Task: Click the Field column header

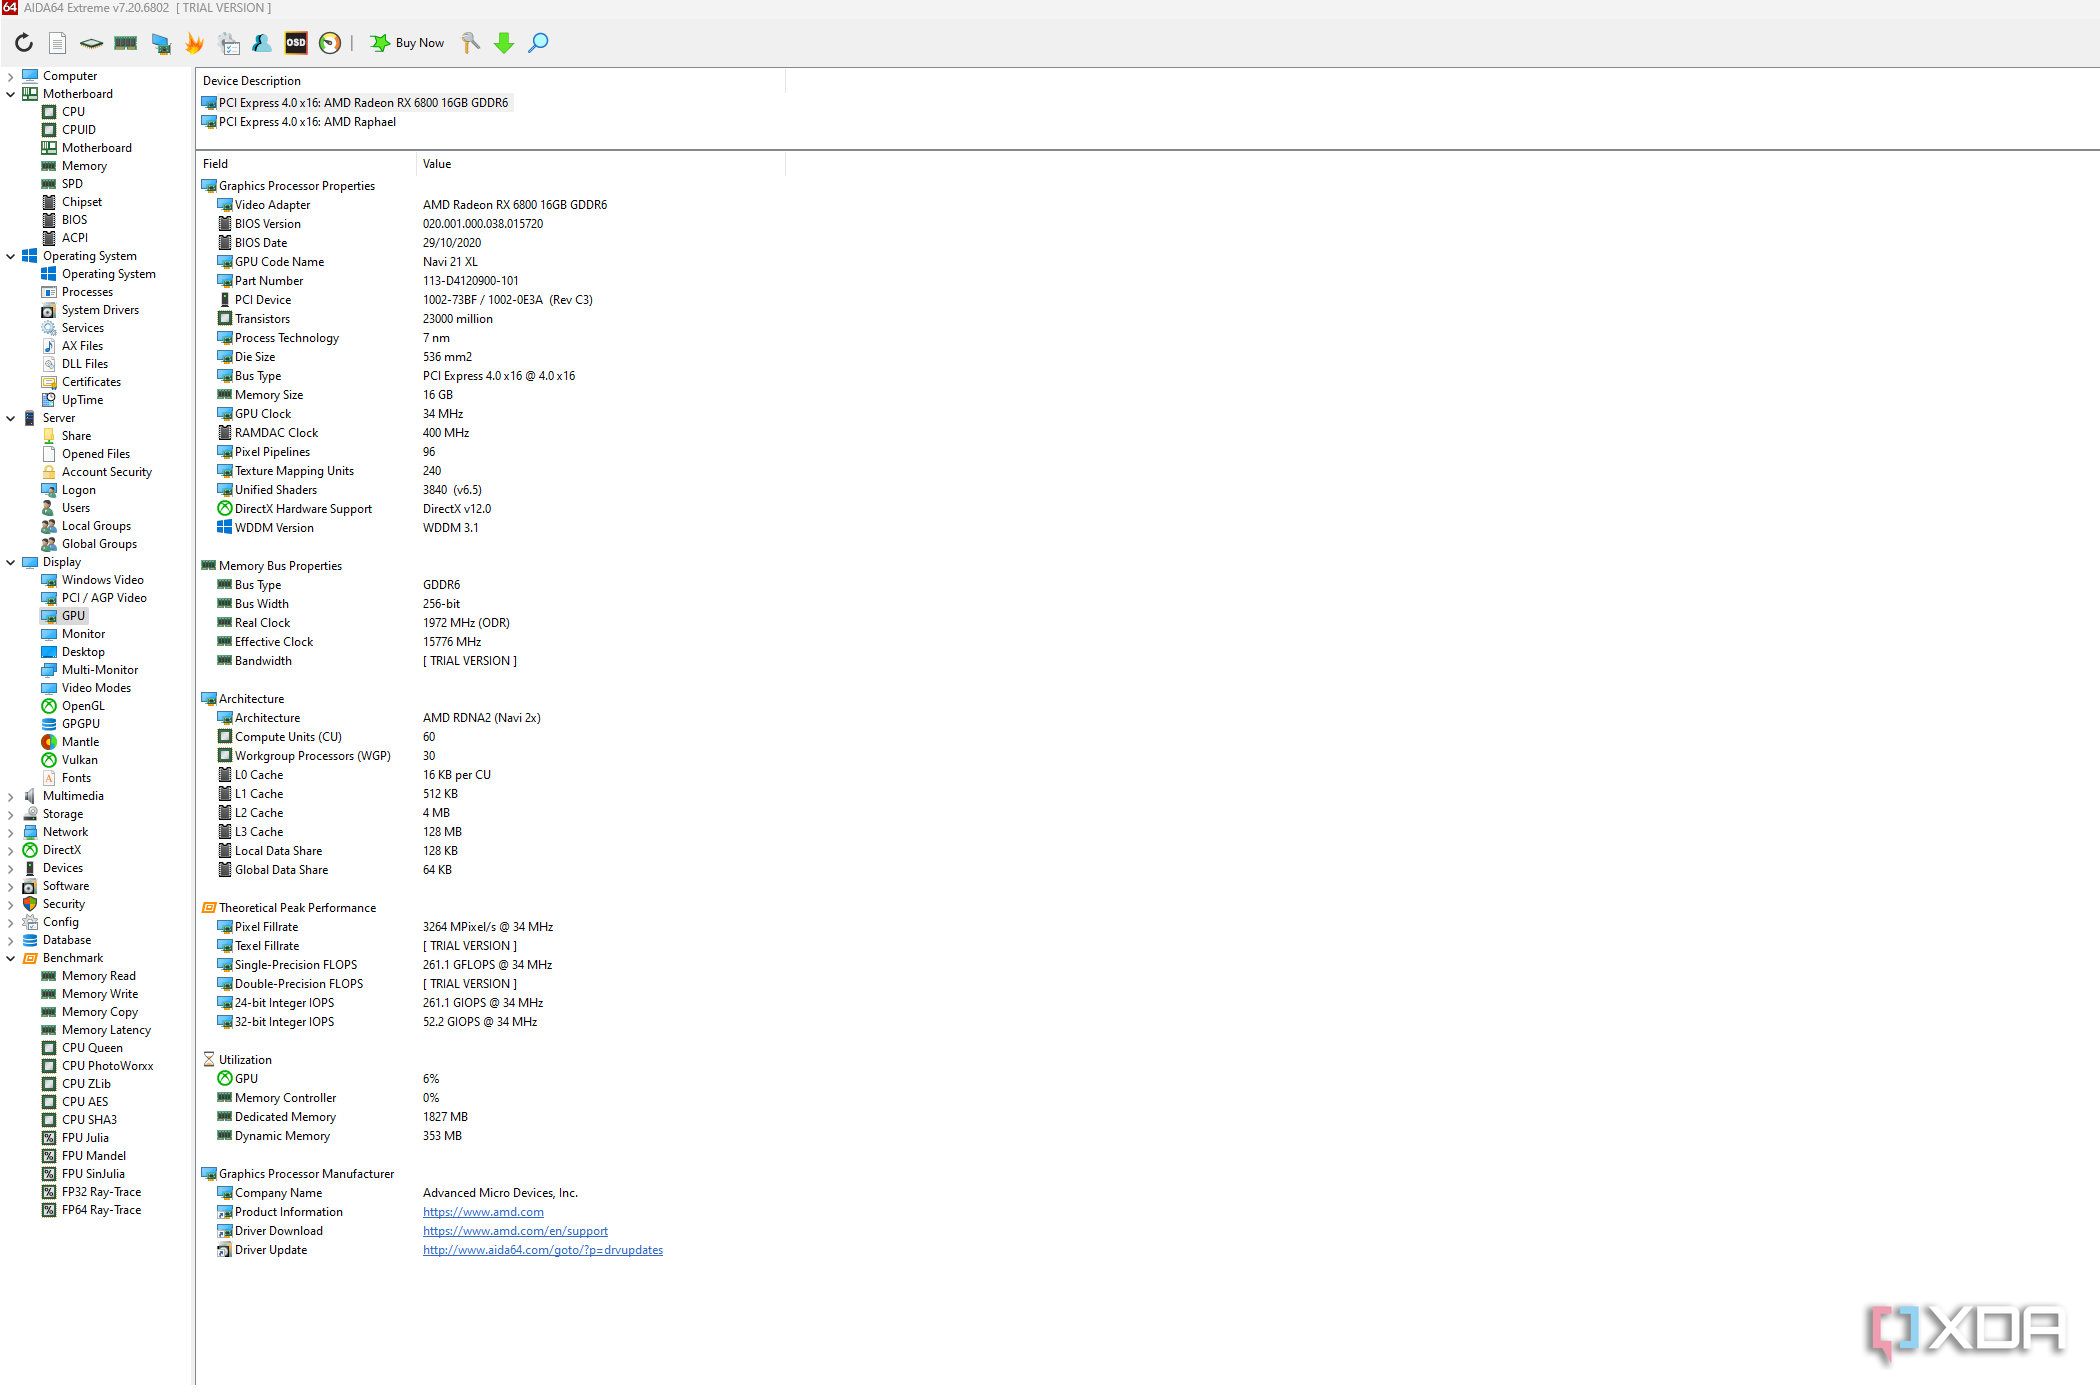Action: click(306, 164)
